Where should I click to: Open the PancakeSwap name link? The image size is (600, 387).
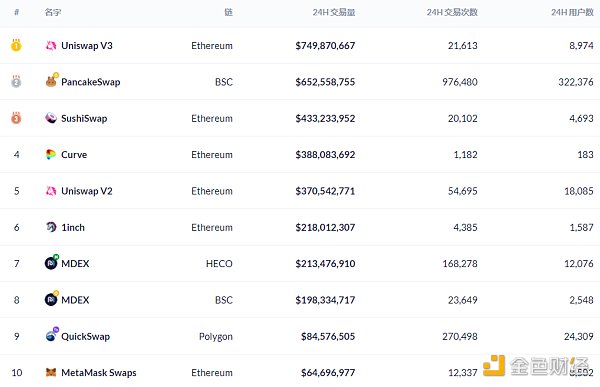coord(91,82)
